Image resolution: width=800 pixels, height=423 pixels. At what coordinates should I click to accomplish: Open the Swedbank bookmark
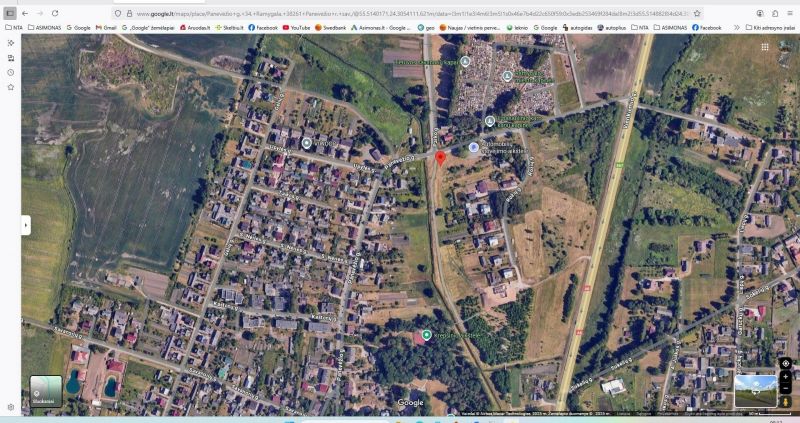coord(331,28)
